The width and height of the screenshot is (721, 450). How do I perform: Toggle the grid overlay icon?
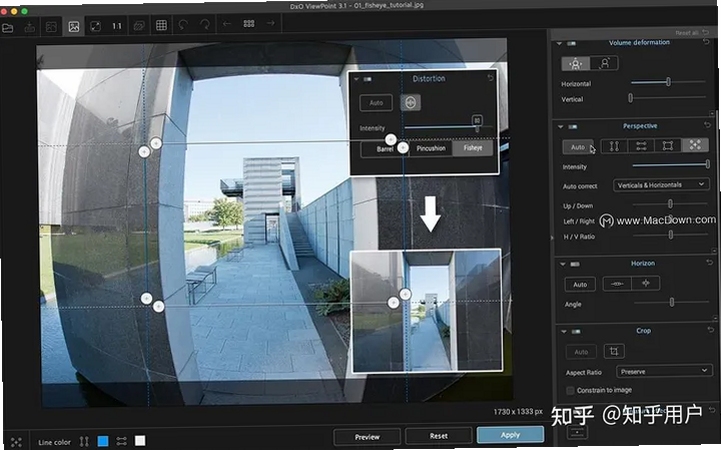(x=161, y=25)
